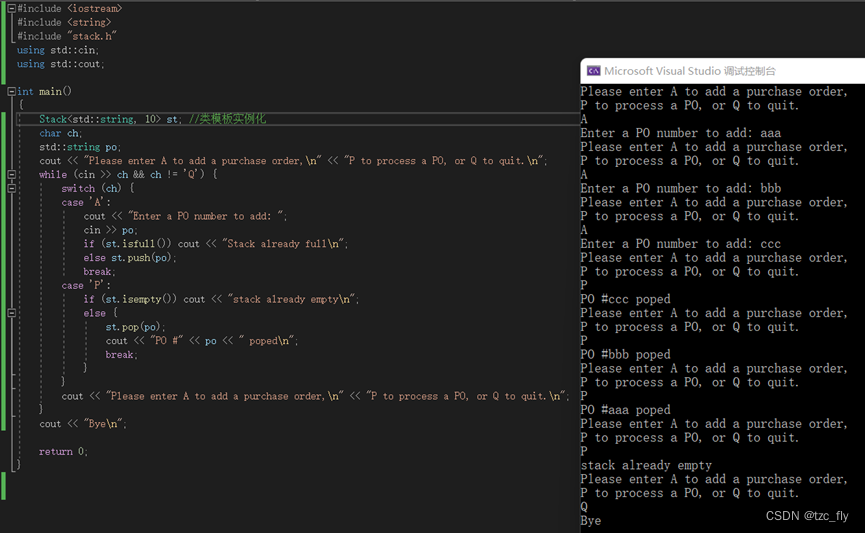This screenshot has height=533, width=865.
Task: Collapse the #include block in code gutter
Action: (x=10, y=8)
